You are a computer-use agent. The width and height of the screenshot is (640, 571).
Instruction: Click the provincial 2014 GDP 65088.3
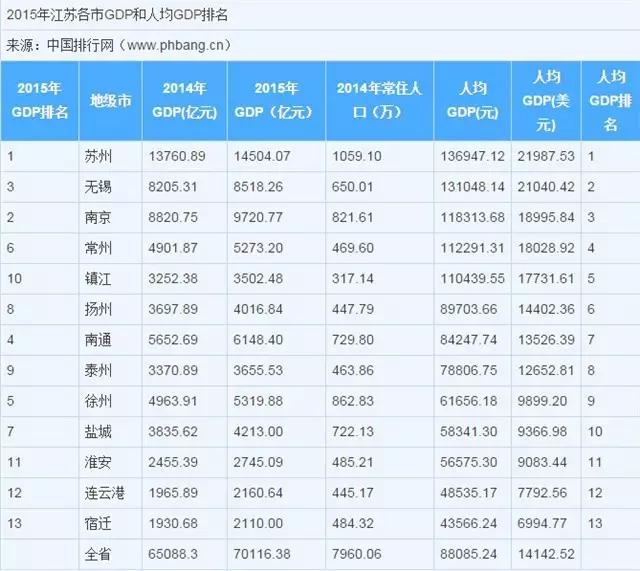click(x=173, y=554)
